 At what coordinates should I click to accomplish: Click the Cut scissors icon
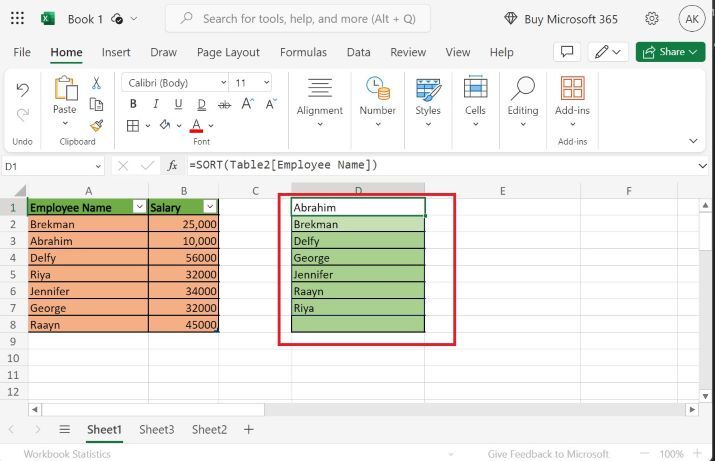pos(96,83)
